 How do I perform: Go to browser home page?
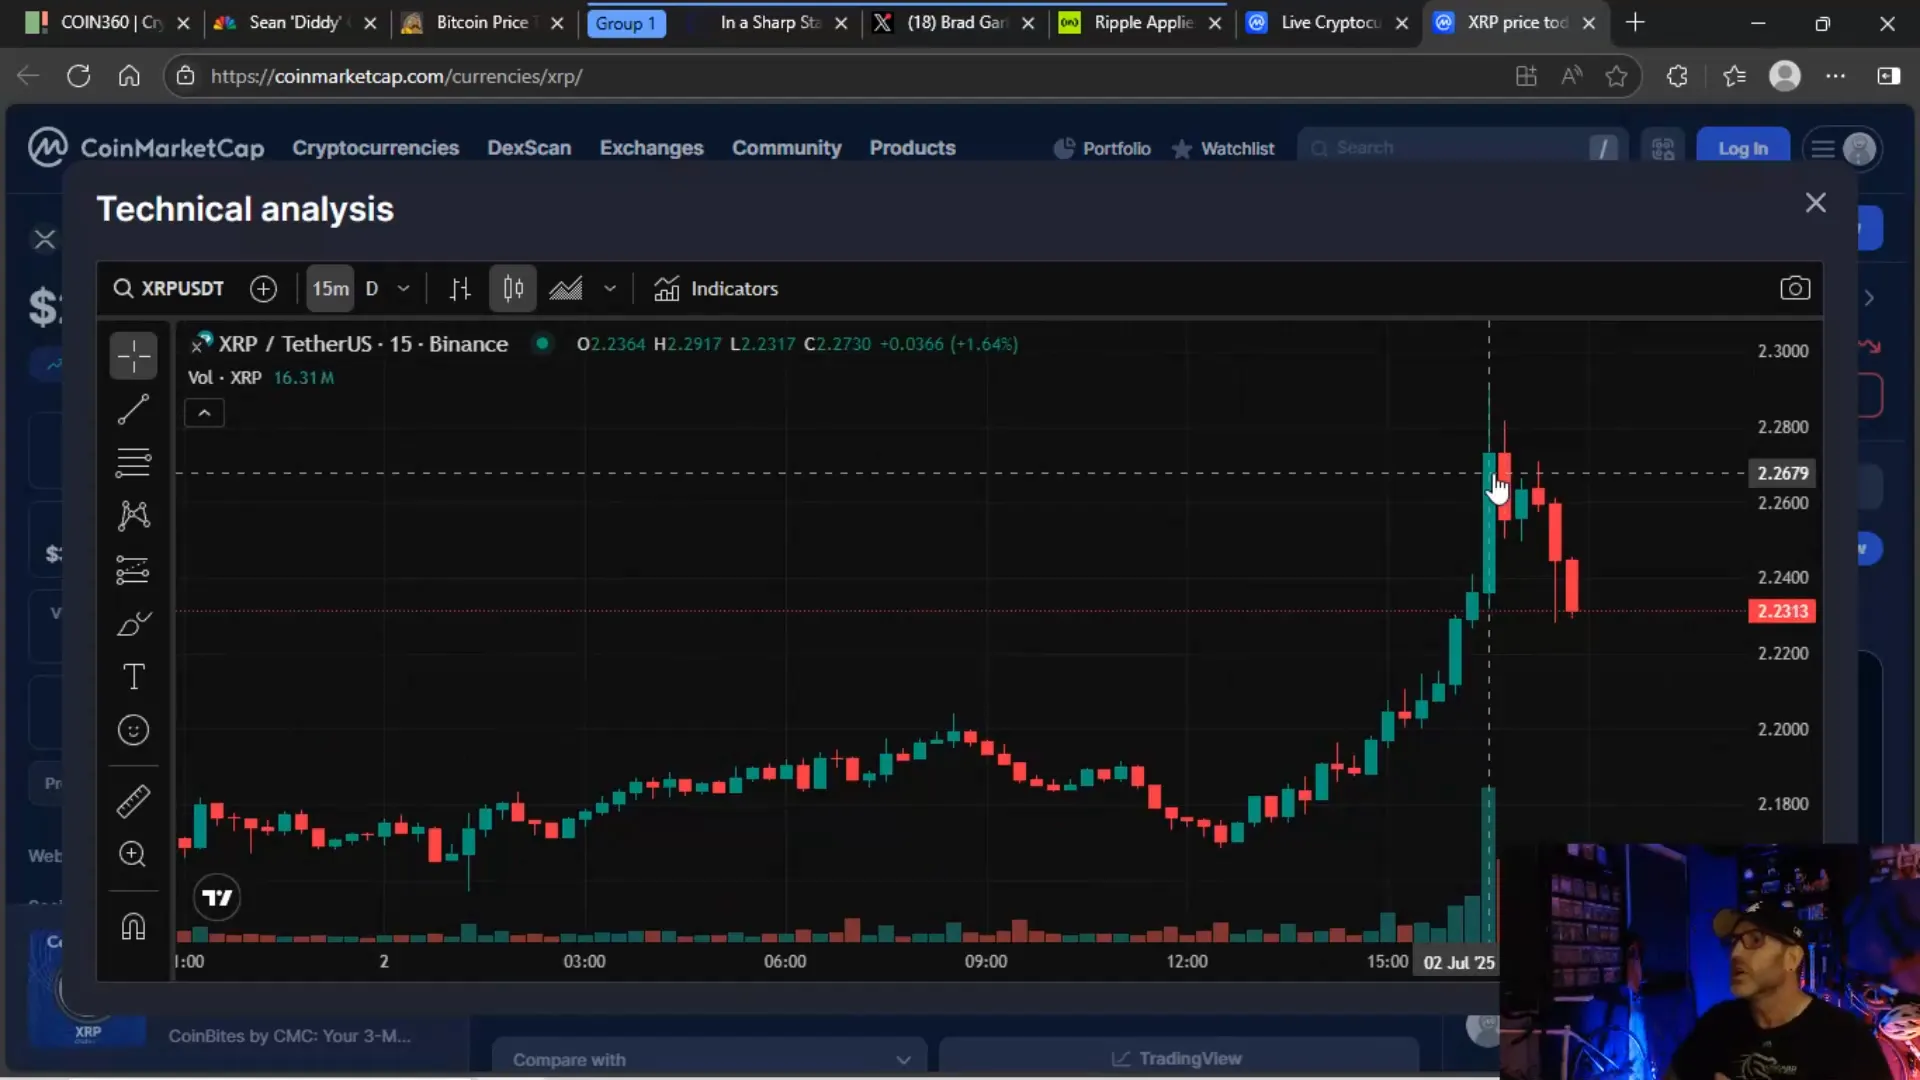[129, 76]
